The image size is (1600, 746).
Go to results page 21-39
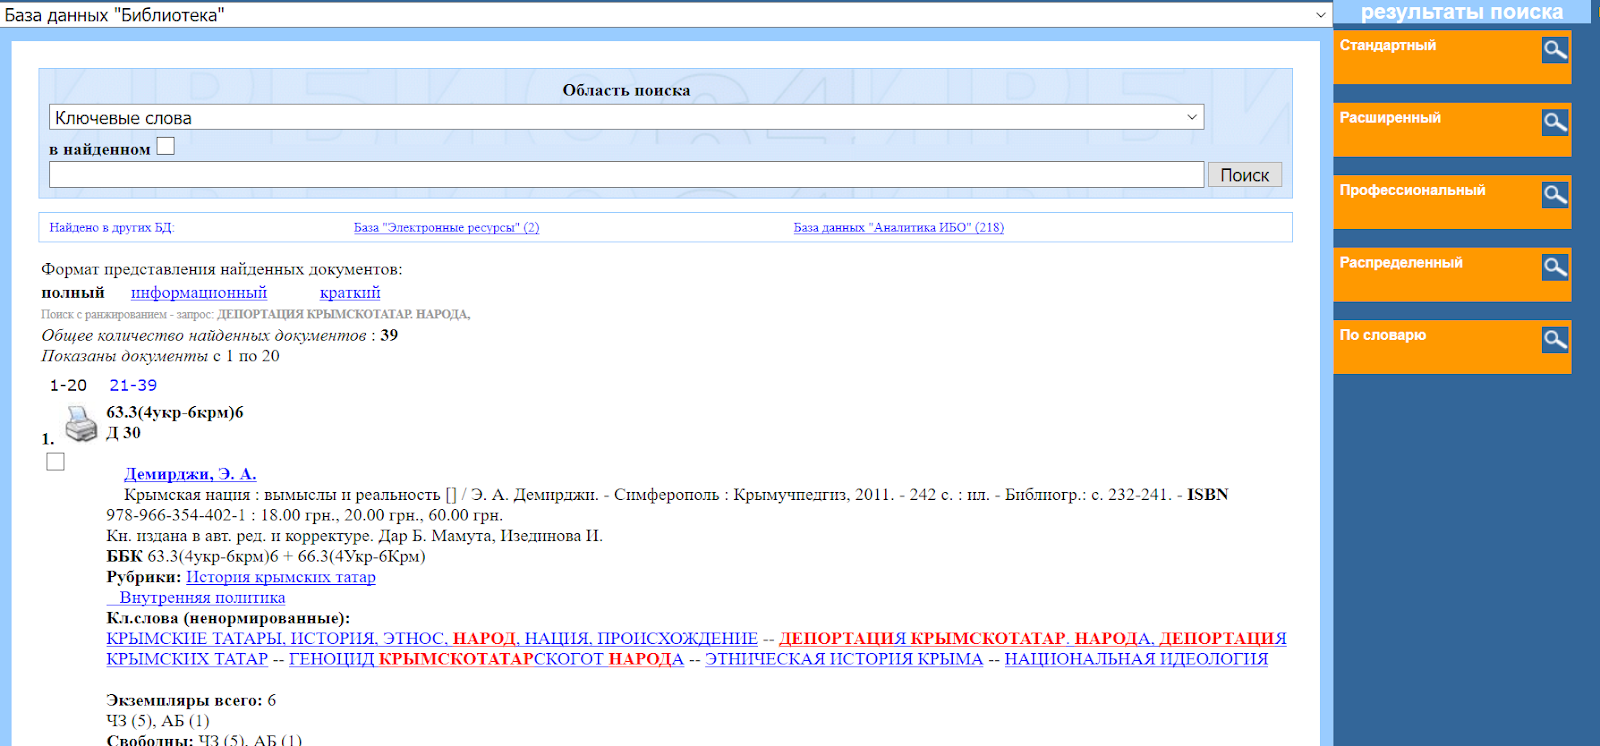pos(133,385)
